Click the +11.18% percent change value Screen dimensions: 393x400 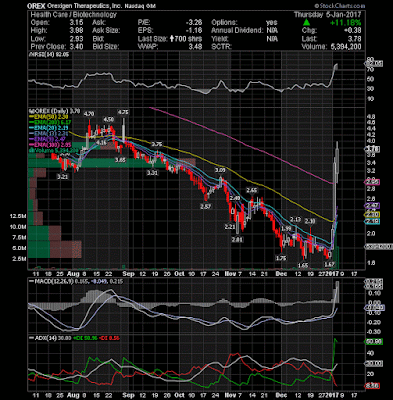point(346,23)
